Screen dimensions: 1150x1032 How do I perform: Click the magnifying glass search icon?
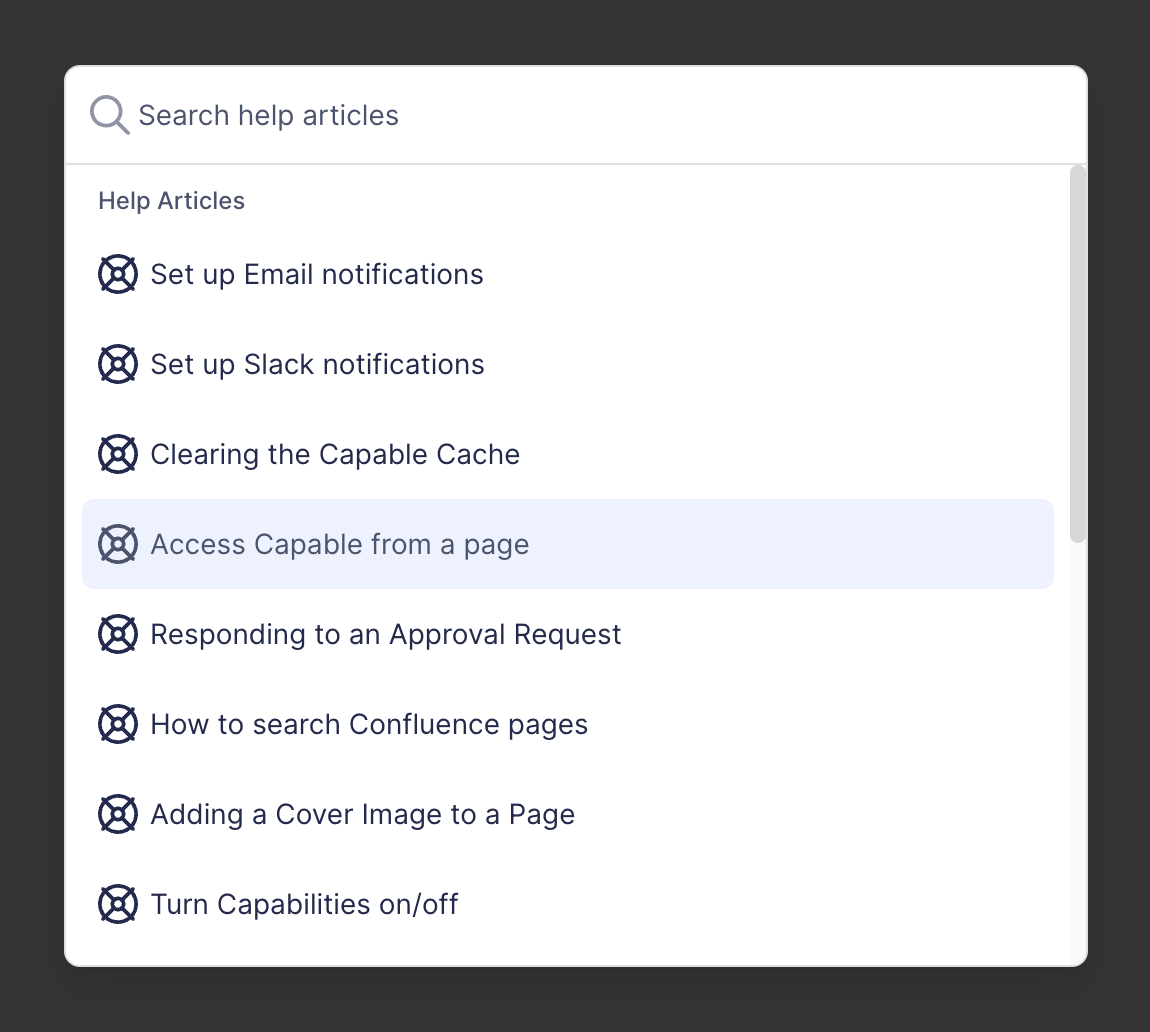pos(109,115)
